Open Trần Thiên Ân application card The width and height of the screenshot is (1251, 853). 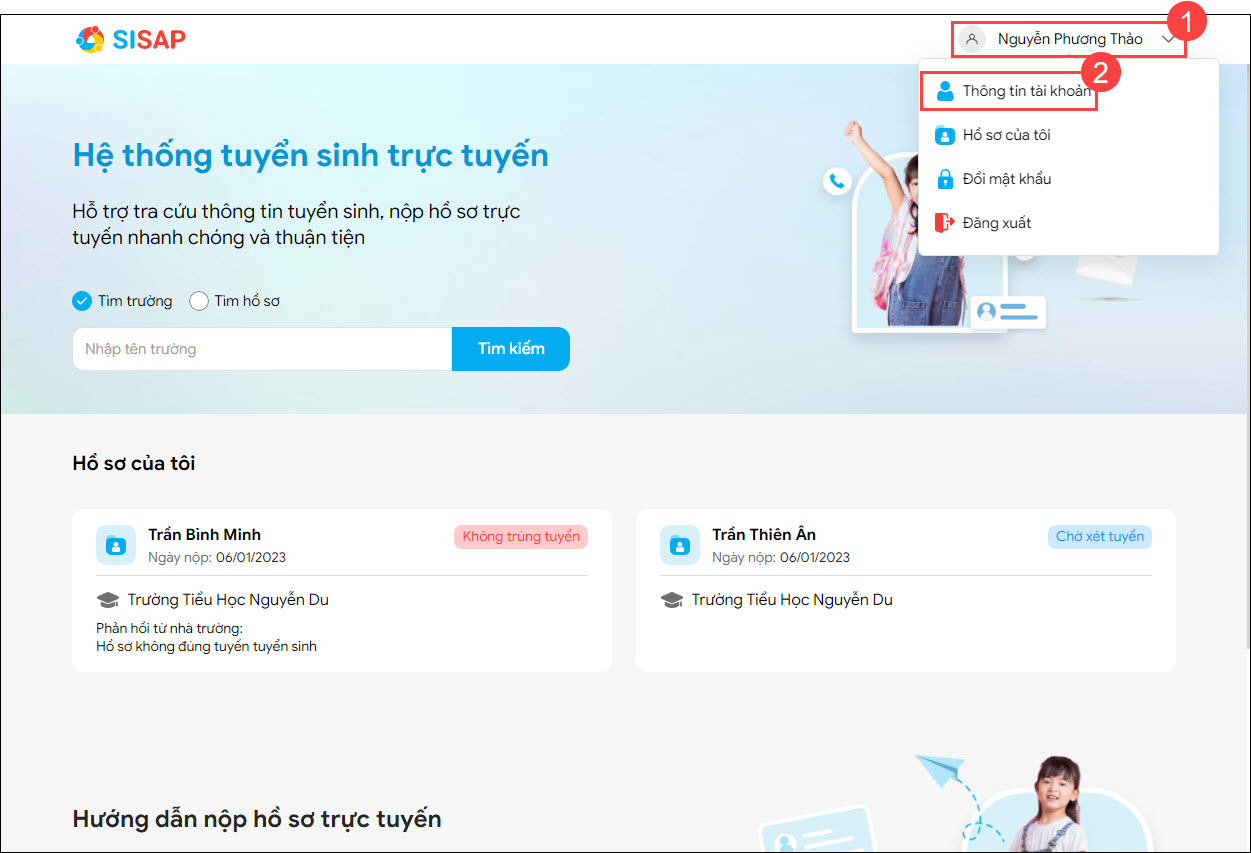pyautogui.click(x=906, y=590)
